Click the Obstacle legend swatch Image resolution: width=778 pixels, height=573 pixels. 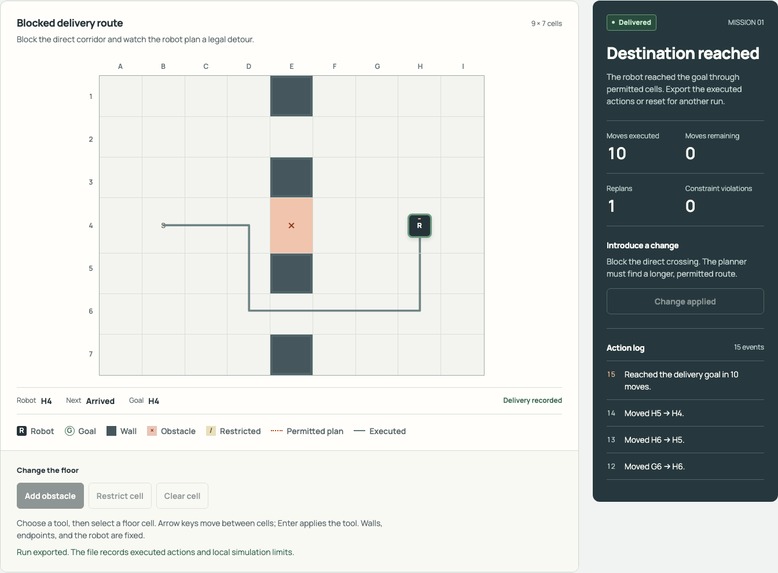coord(152,431)
